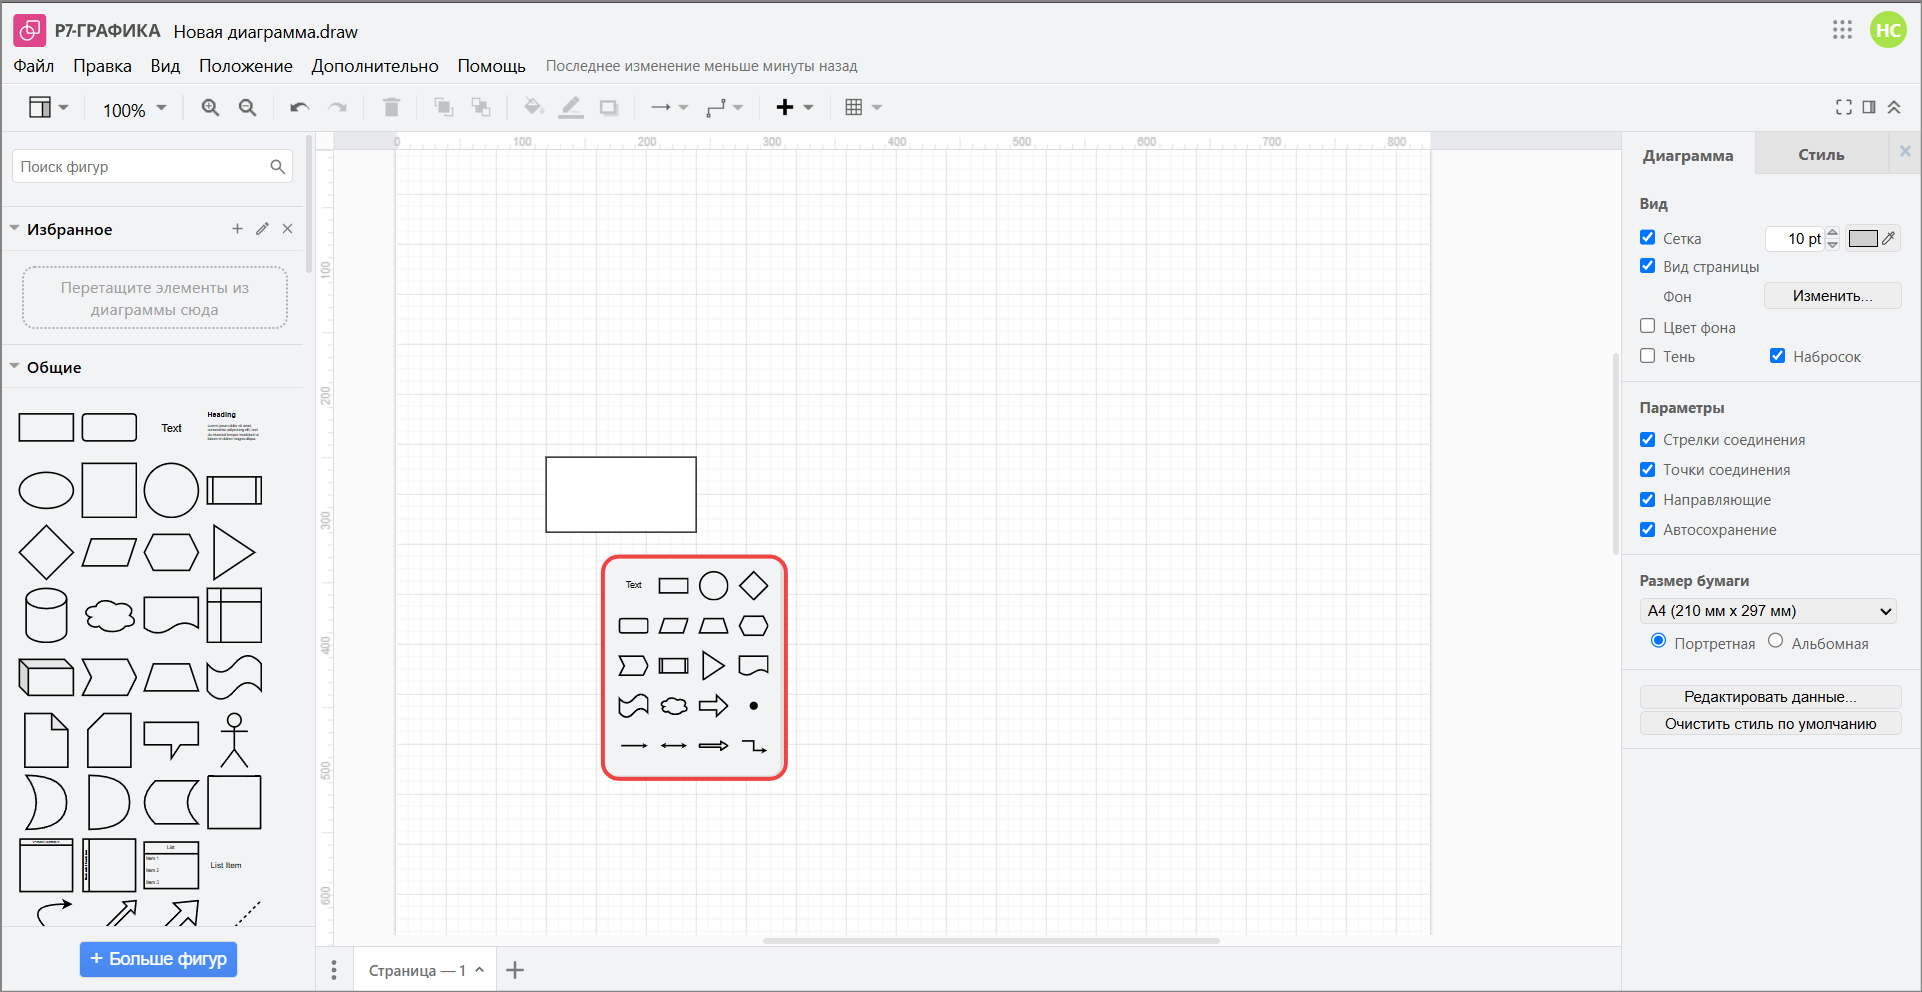
Task: Click Очистить стиль по умолчанию button
Action: coord(1770,724)
